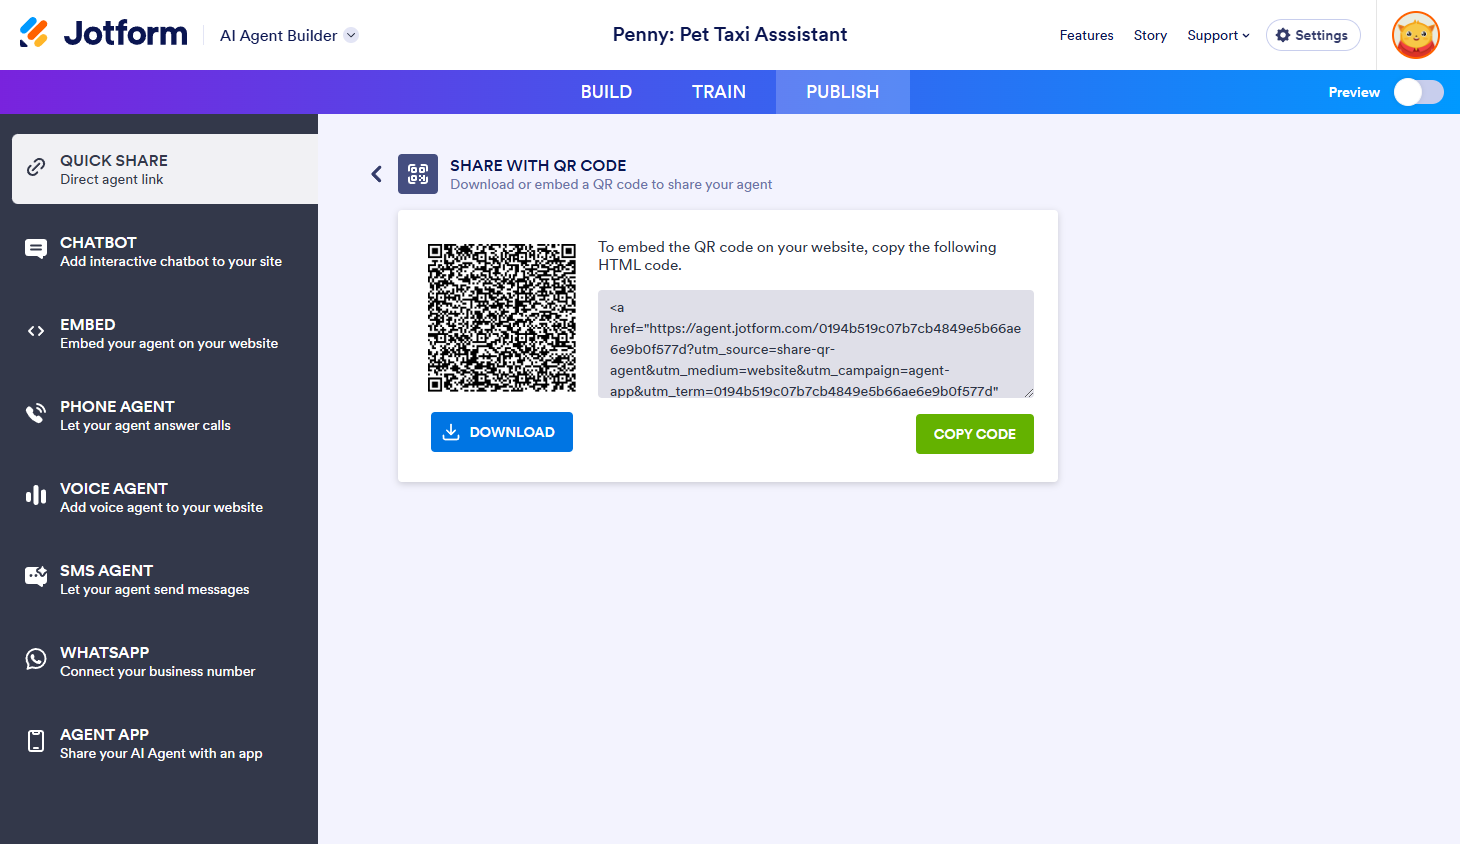Expand the AI Agent Builder dropdown

351,35
